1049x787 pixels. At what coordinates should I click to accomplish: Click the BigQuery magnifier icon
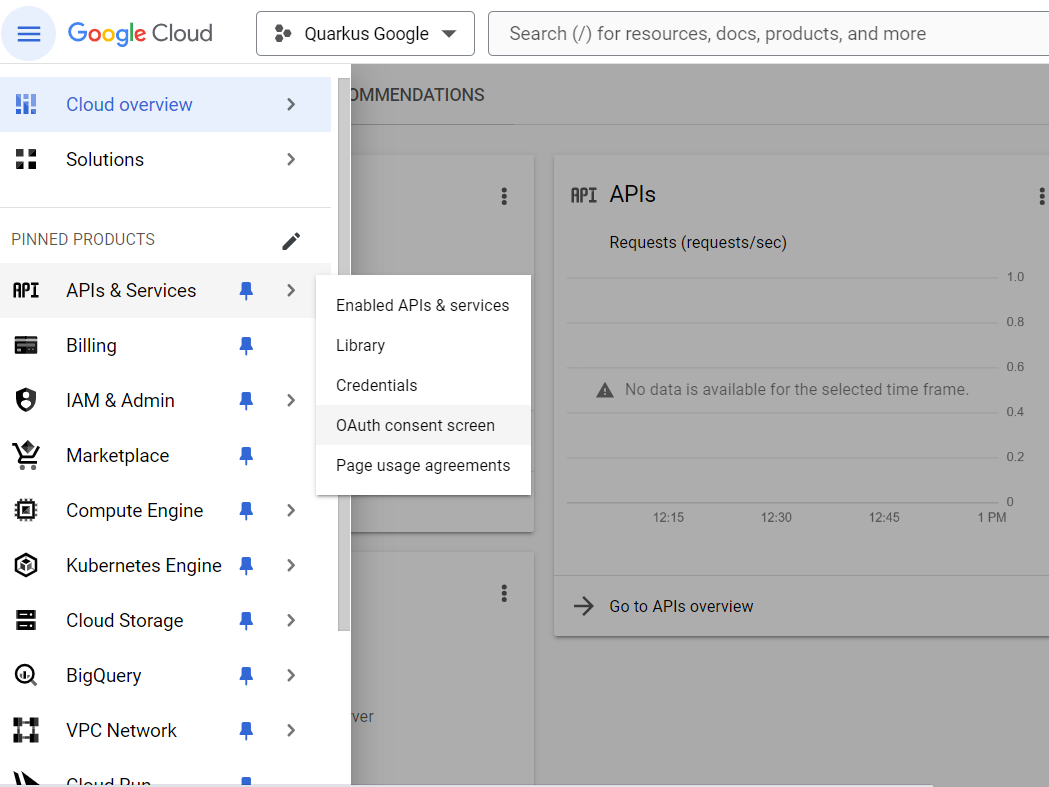[26, 675]
